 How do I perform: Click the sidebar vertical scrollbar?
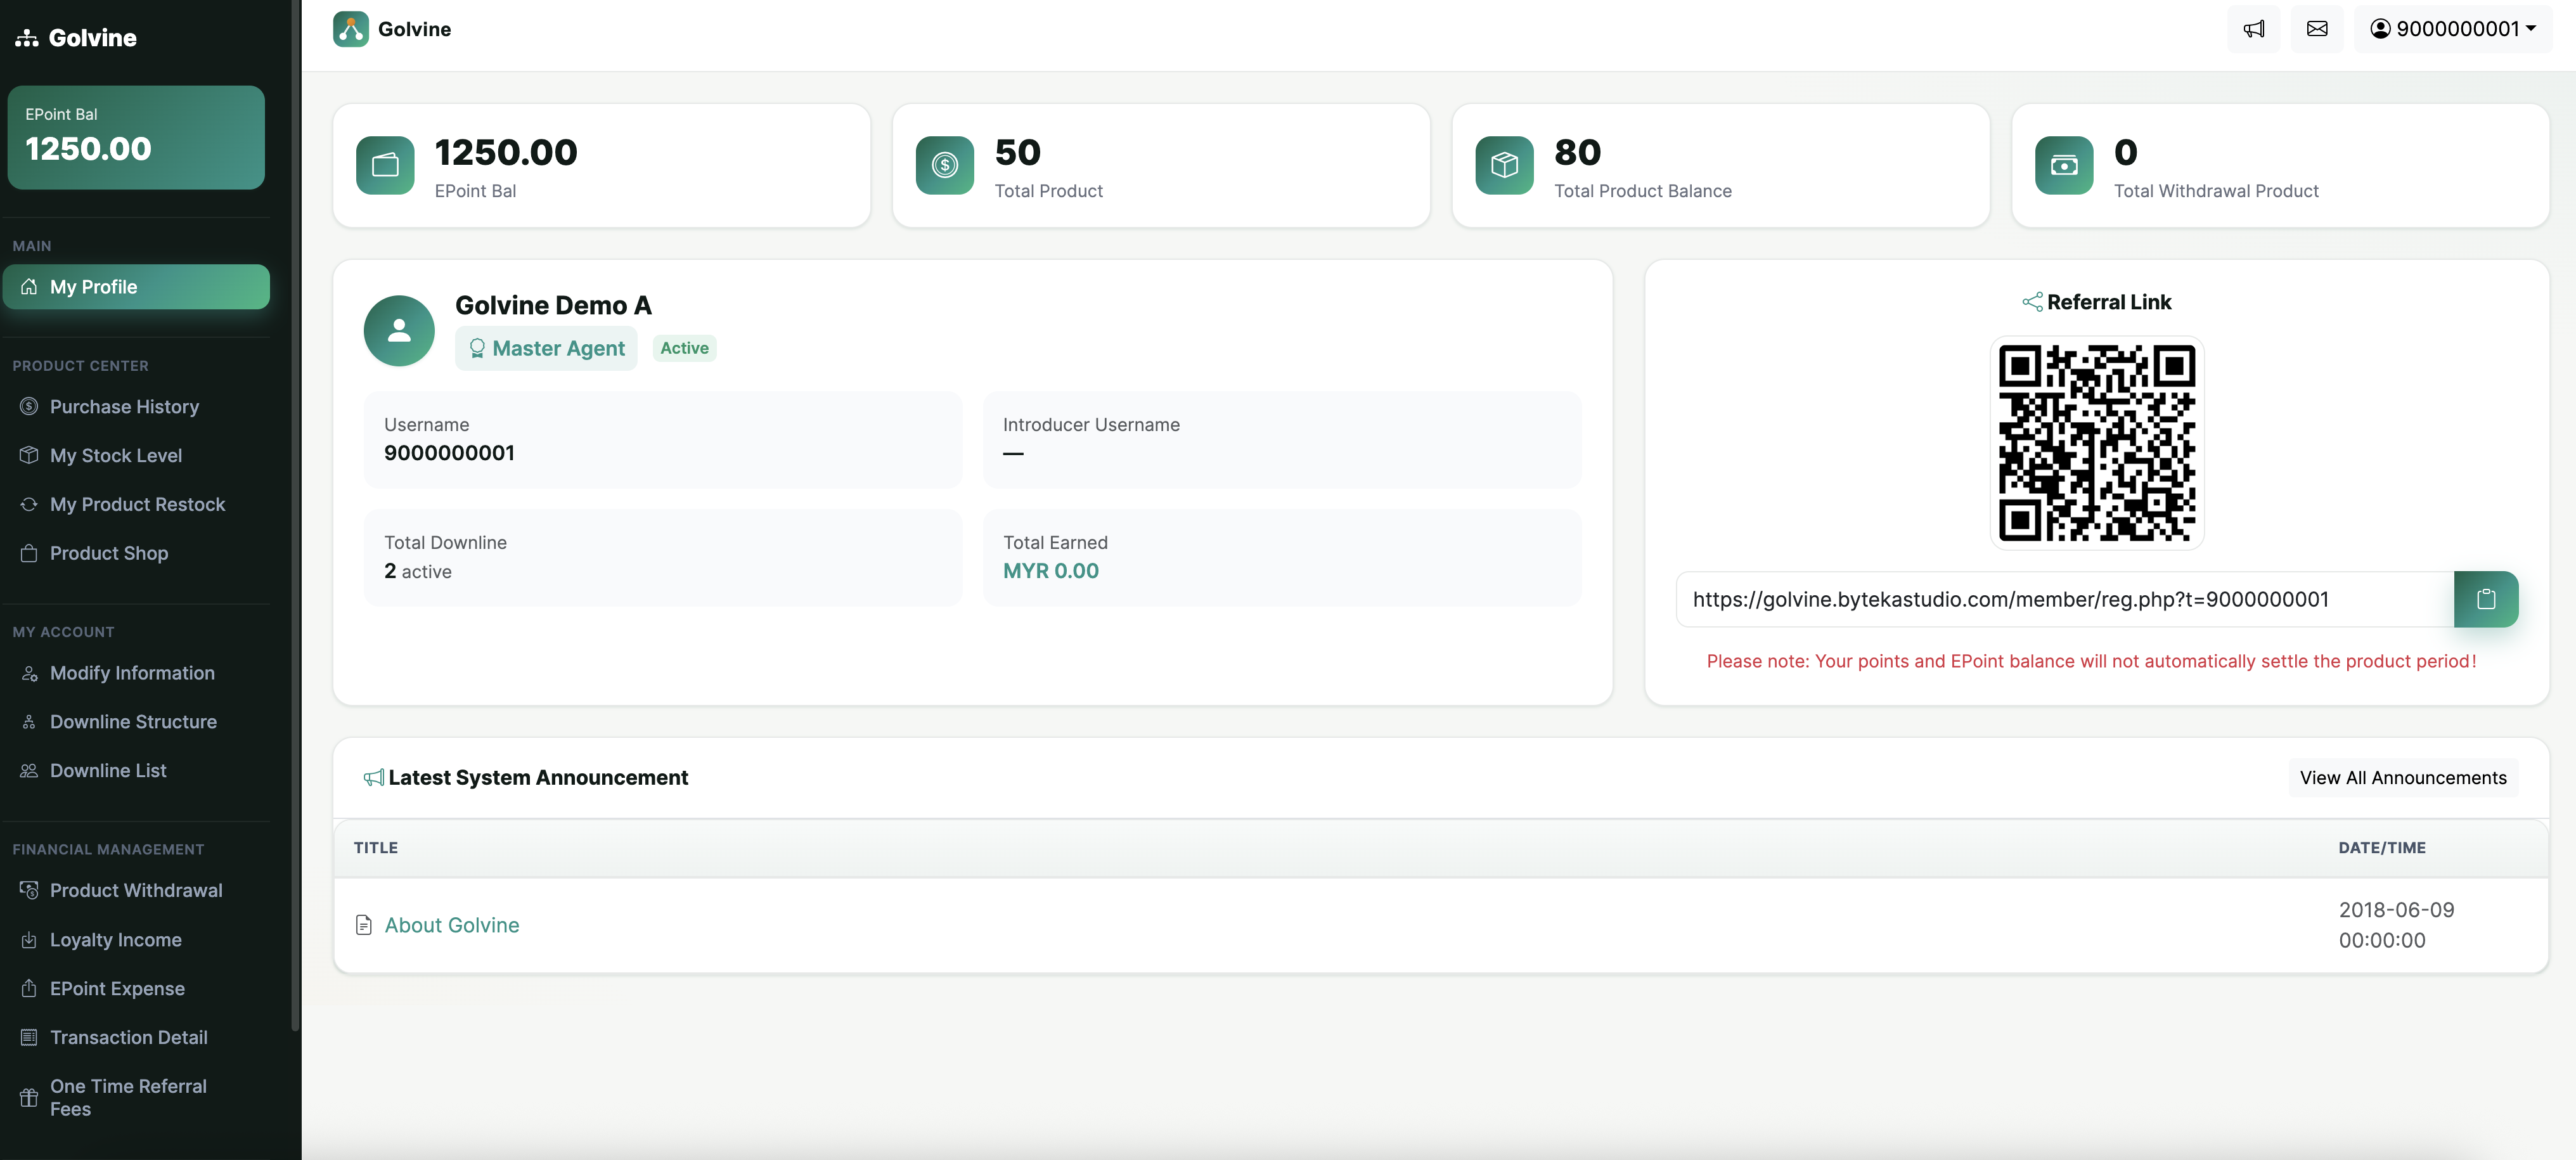[295, 515]
